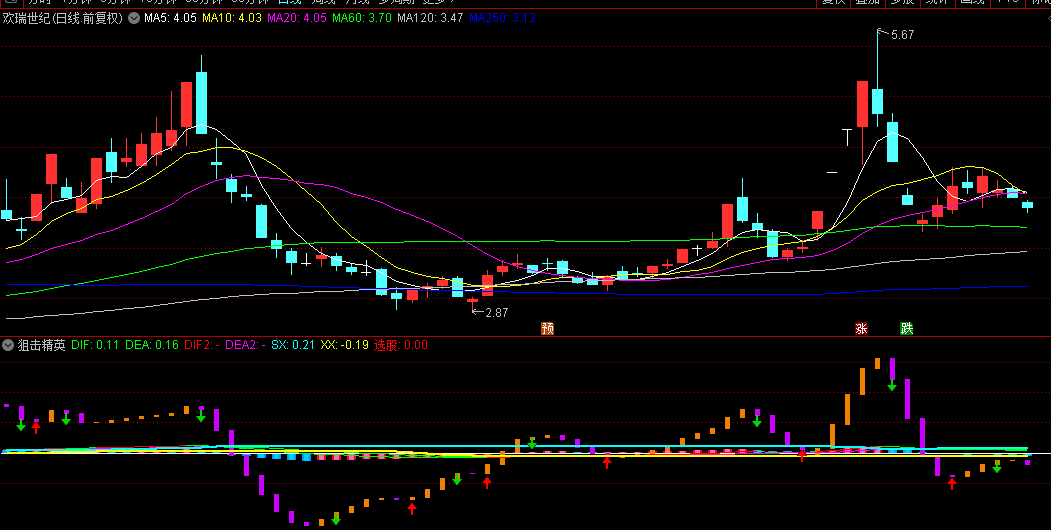The width and height of the screenshot is (1051, 530).
Task: Click the red 选股: 0.00 value
Action: click(x=400, y=345)
